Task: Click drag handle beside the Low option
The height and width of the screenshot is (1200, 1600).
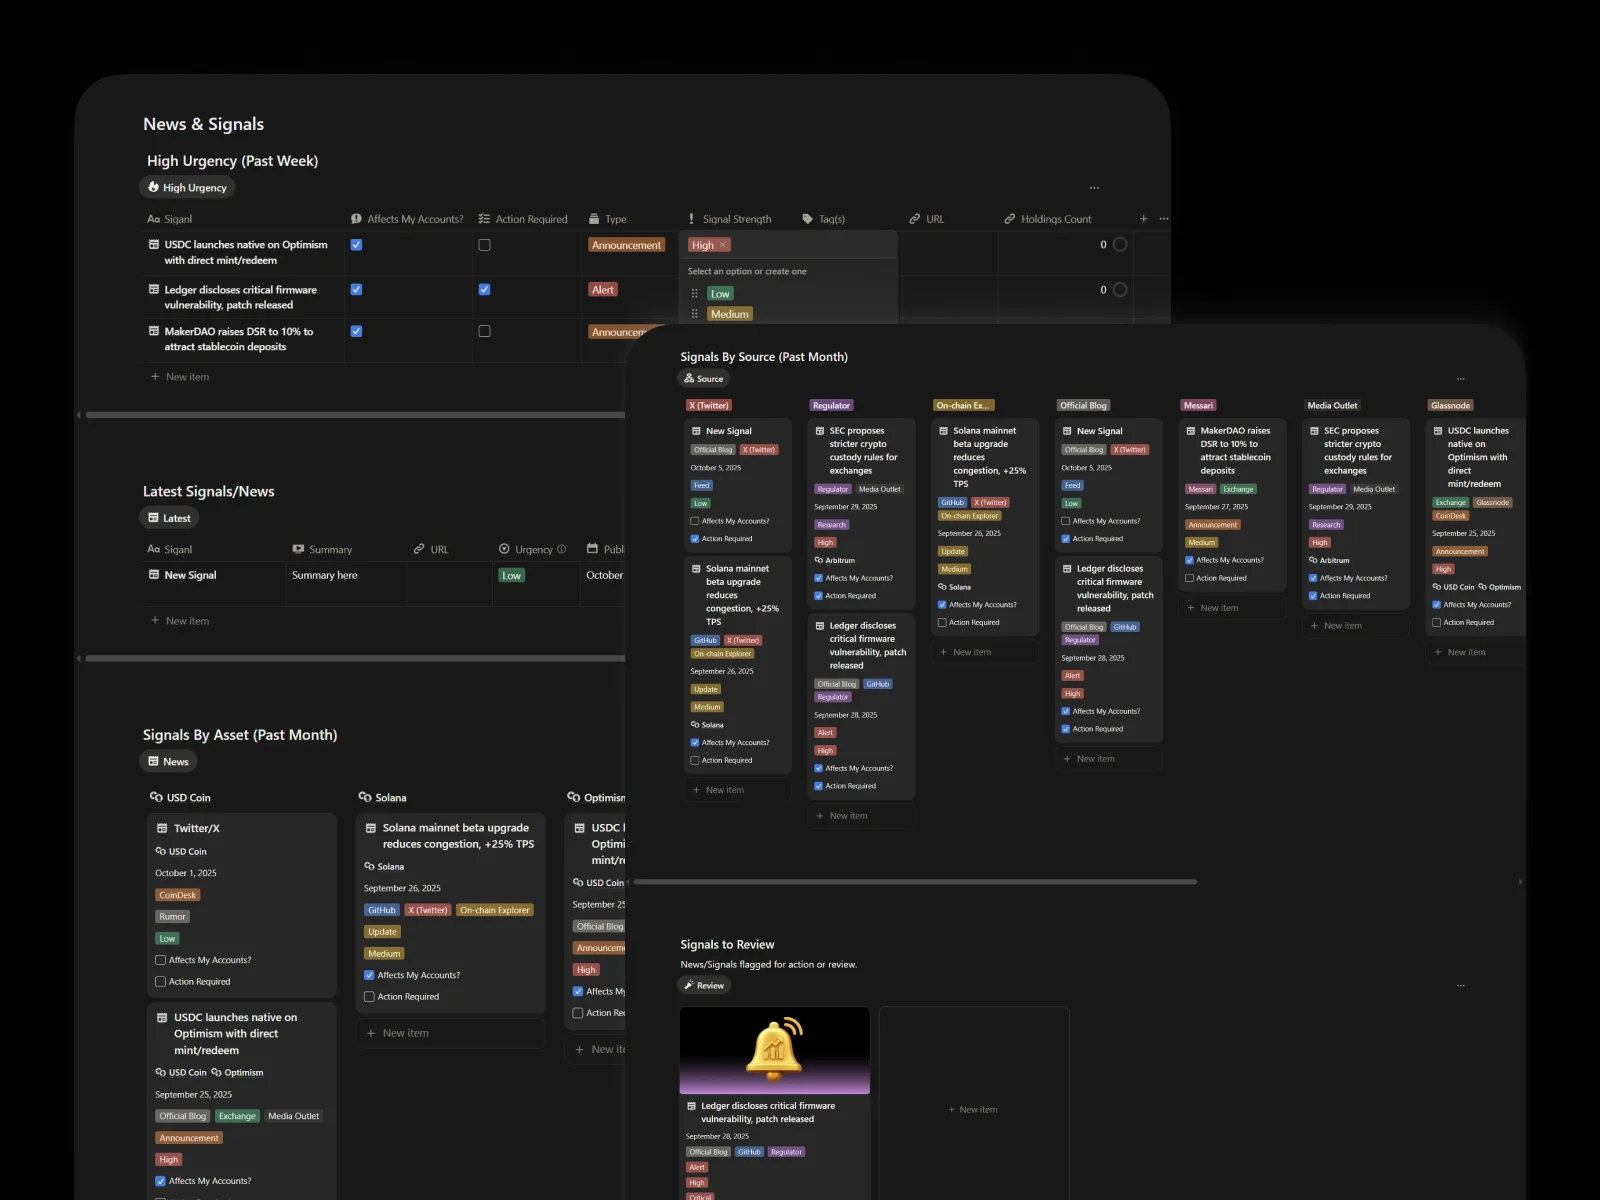Action: coord(694,294)
